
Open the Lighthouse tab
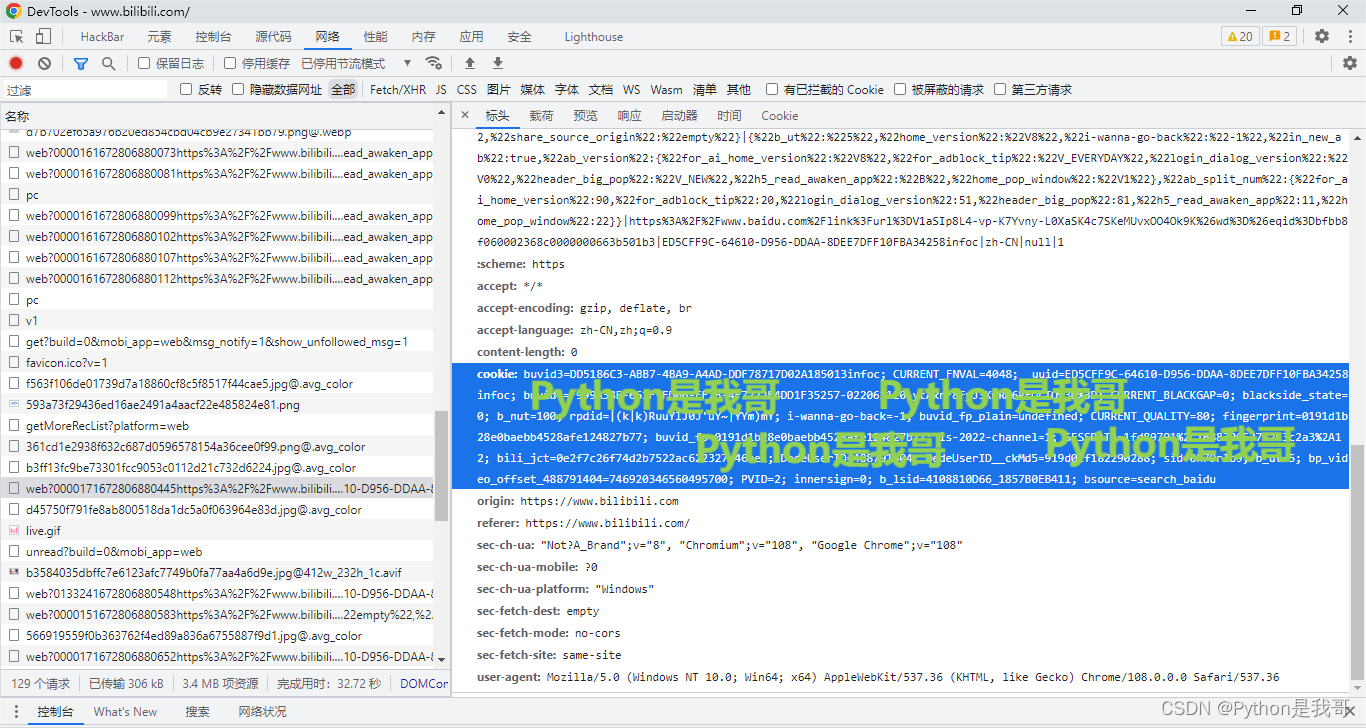click(593, 37)
